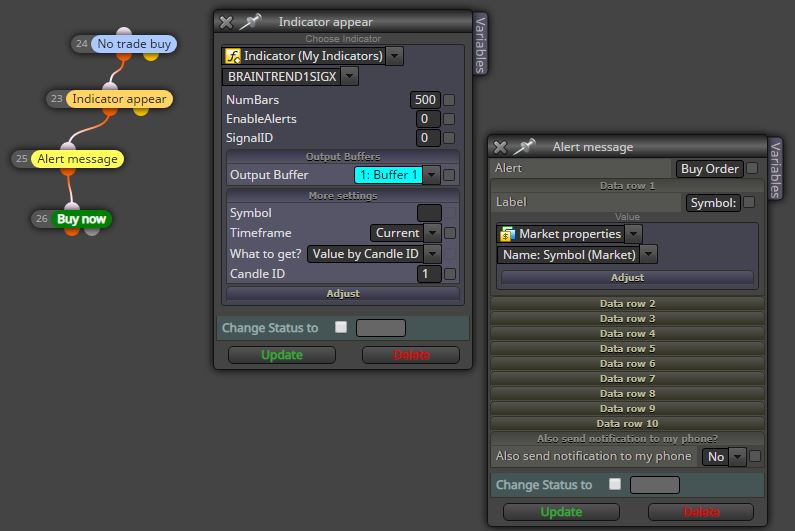Expand the Indicator (My Indicators) dropdown
This screenshot has height=531, width=795.
pyautogui.click(x=395, y=56)
